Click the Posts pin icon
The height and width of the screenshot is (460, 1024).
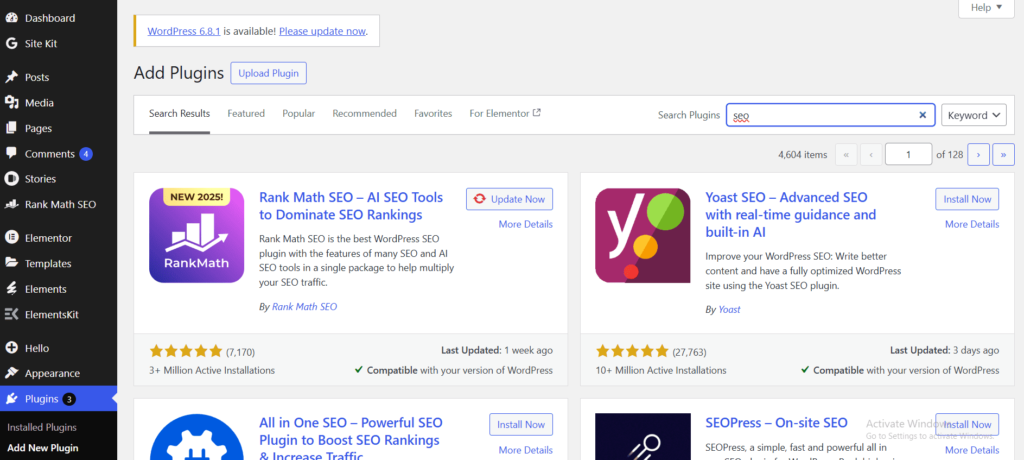point(11,77)
